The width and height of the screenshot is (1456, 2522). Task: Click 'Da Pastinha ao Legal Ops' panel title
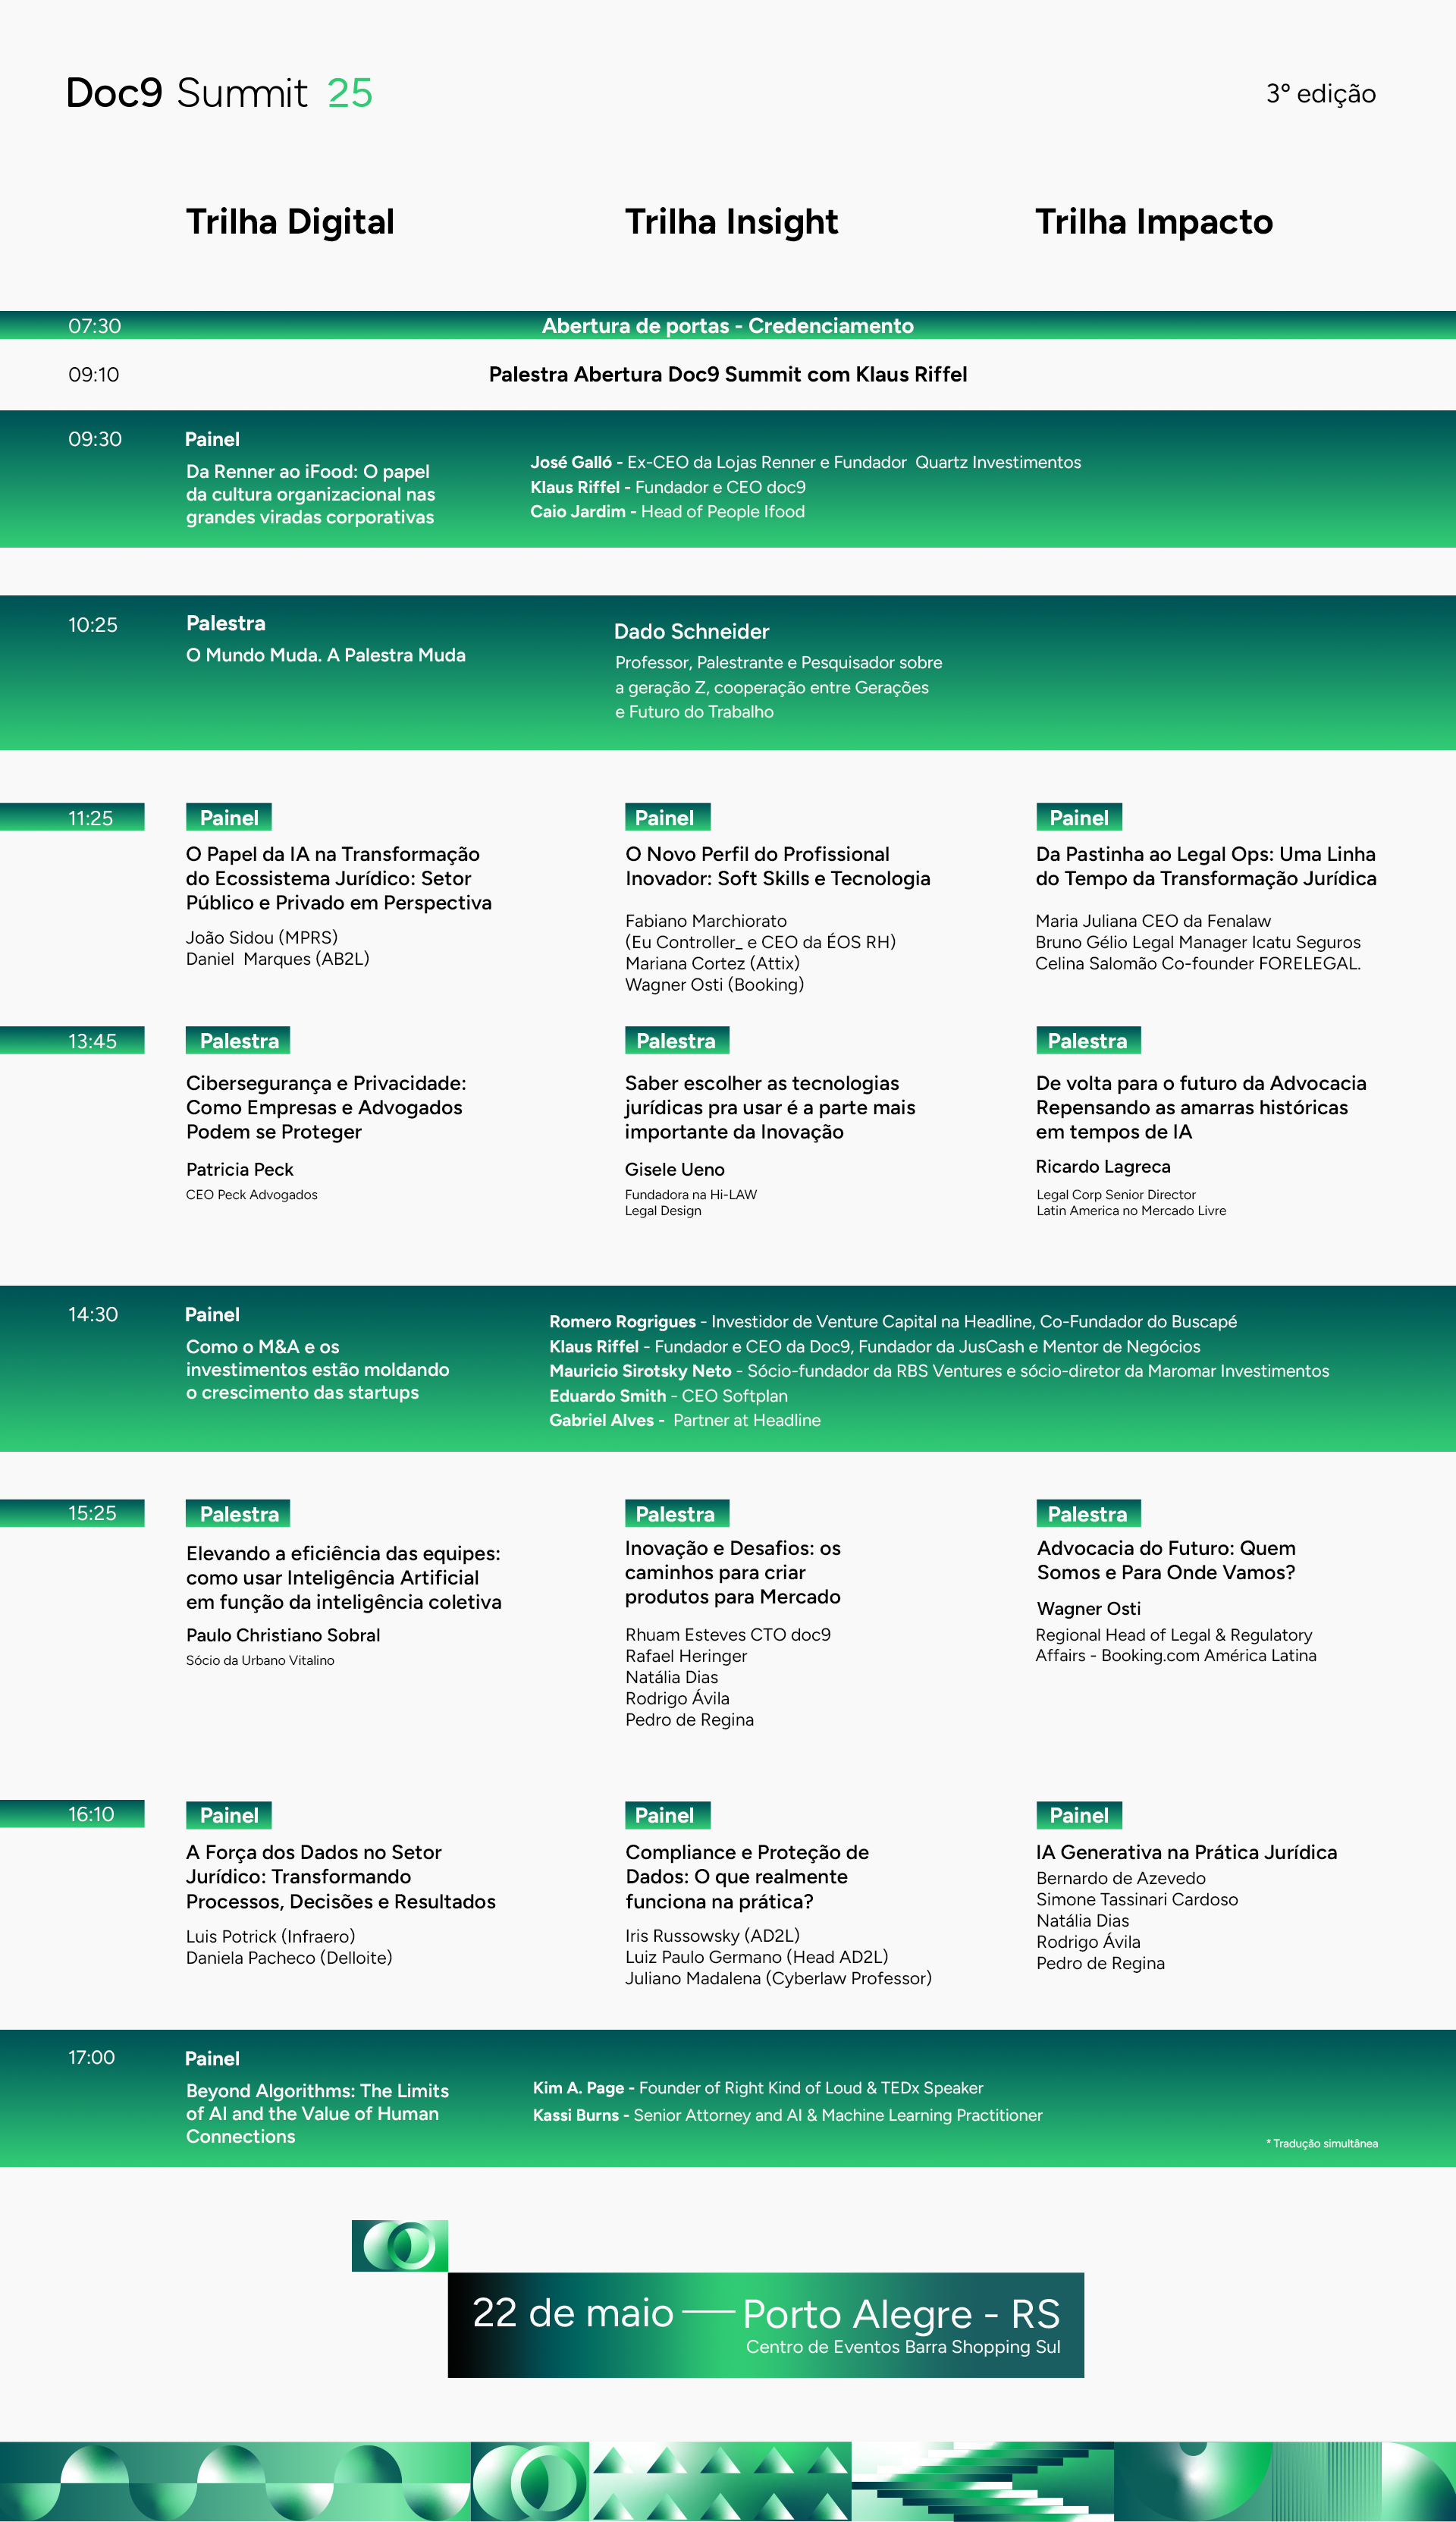click(x=1206, y=866)
